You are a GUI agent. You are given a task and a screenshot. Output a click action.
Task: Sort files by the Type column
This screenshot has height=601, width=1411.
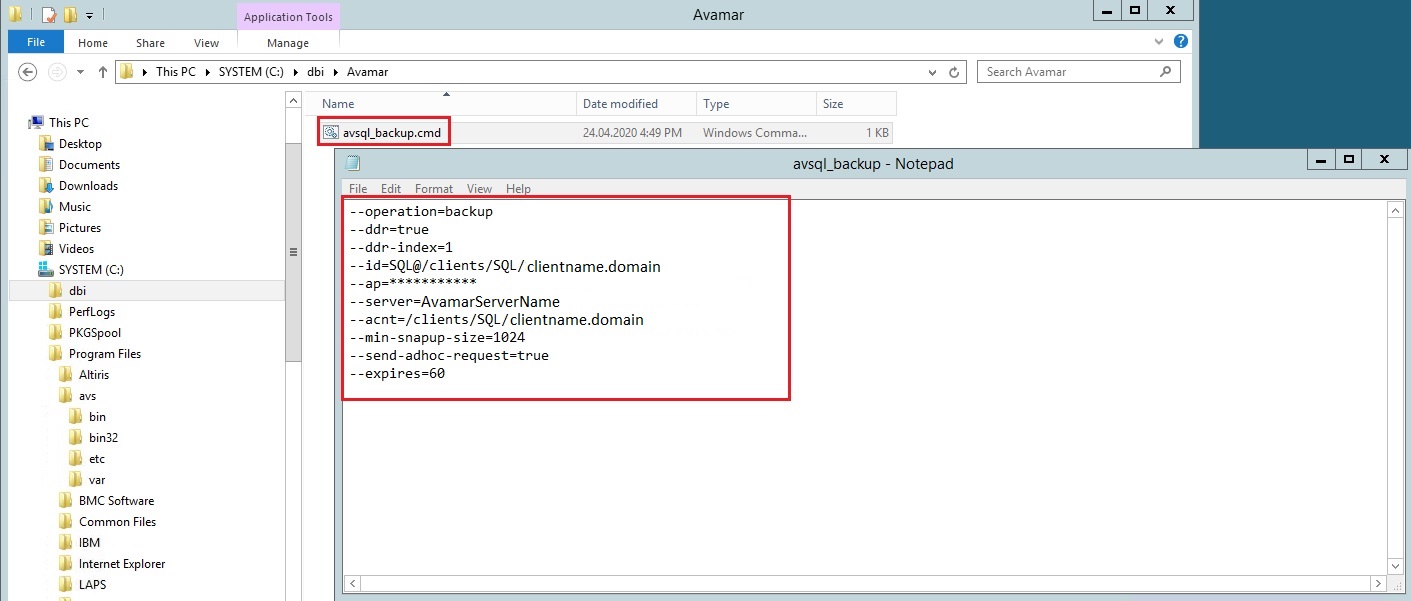757,104
